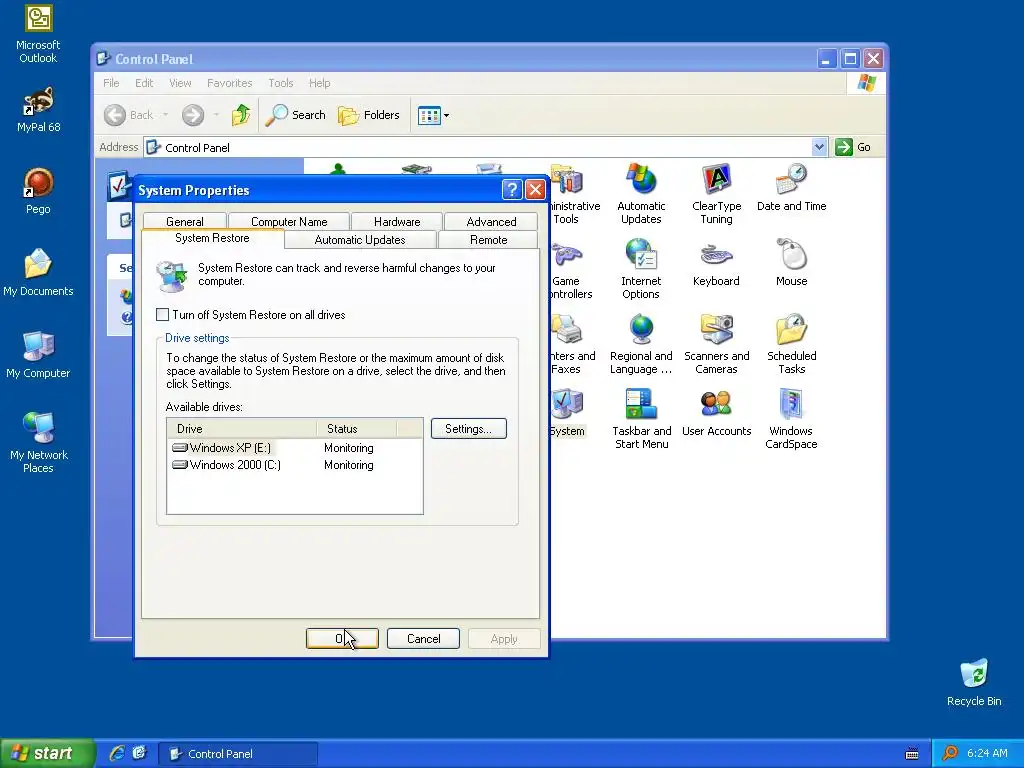Select Windows 2000 (C:) drive row
The height and width of the screenshot is (768, 1024).
(x=295, y=465)
